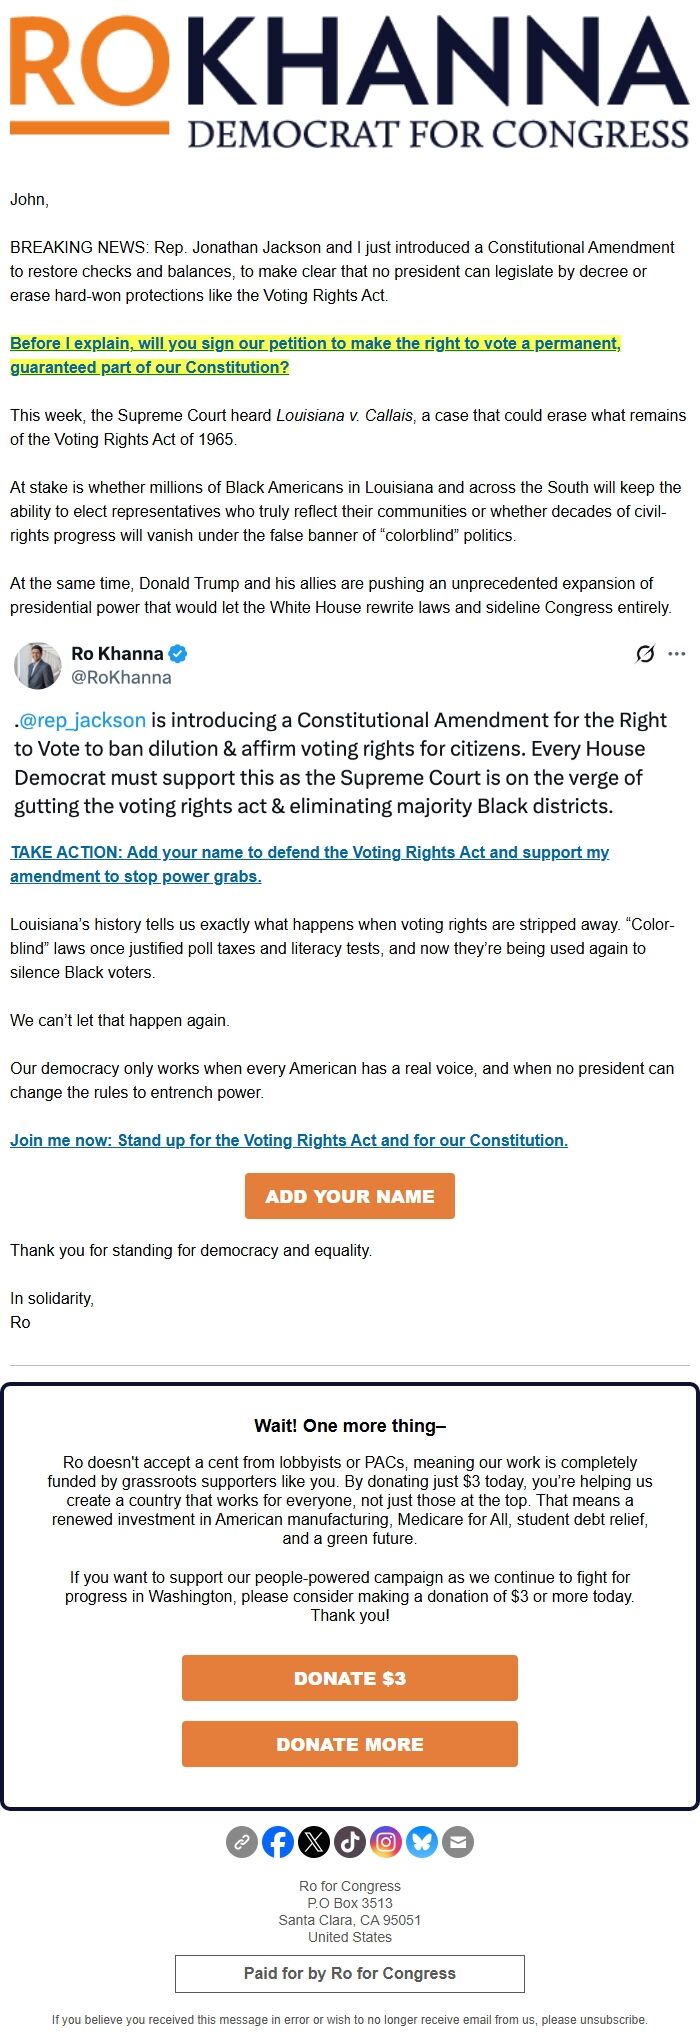
Task: Open the three-dot more menu on tweet
Action: coord(677,654)
